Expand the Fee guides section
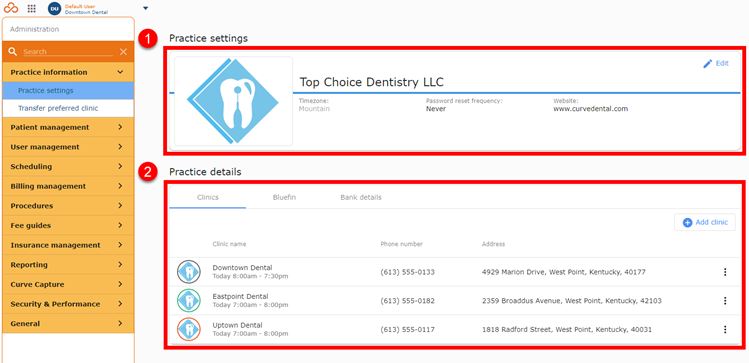Viewport: 749px width, 363px height. pos(68,225)
